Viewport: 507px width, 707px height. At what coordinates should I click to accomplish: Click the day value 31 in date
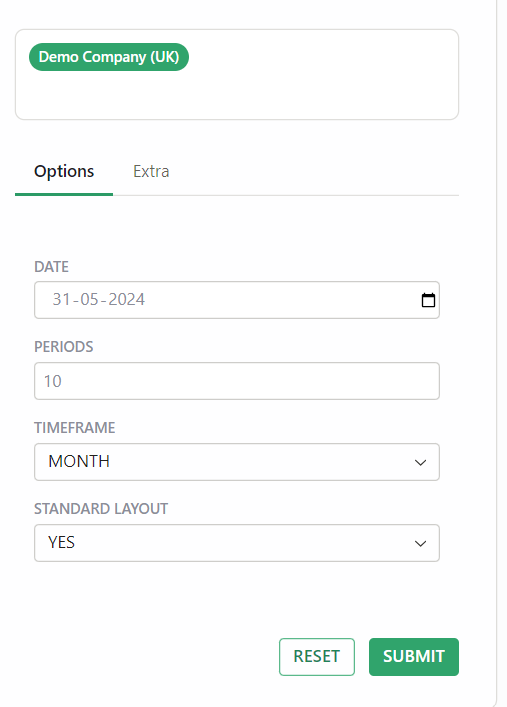(61, 299)
